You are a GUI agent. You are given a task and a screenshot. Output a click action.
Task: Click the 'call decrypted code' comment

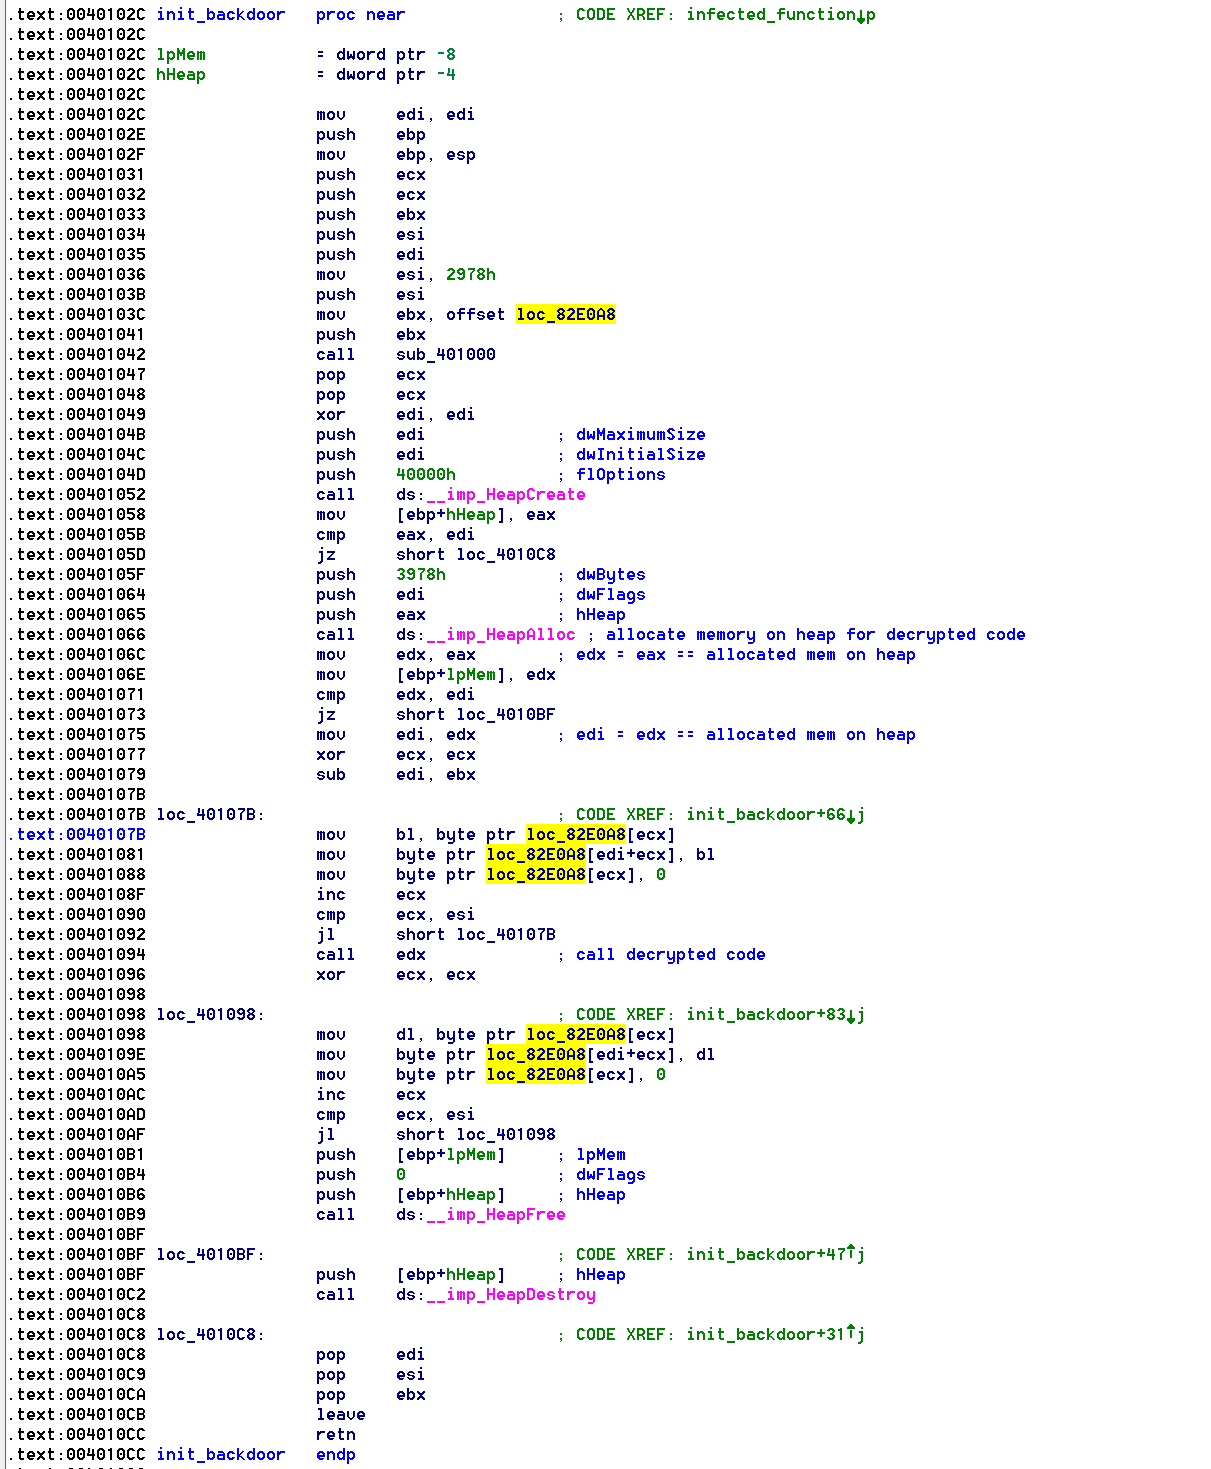670,955
